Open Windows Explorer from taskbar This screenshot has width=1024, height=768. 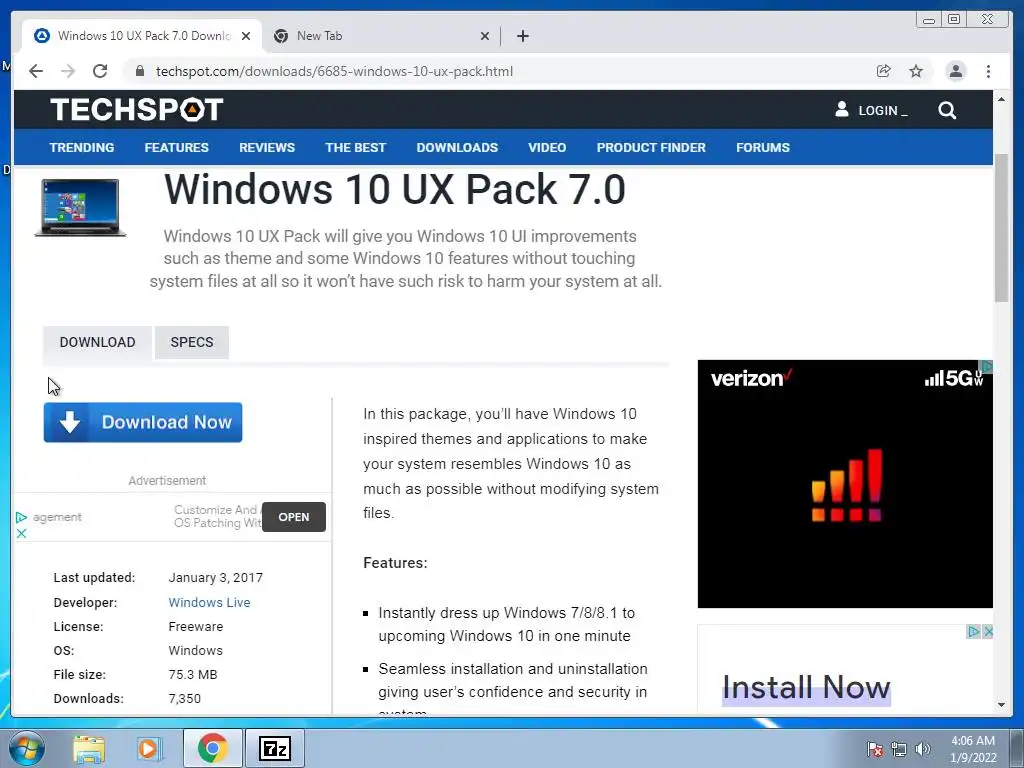tap(89, 749)
